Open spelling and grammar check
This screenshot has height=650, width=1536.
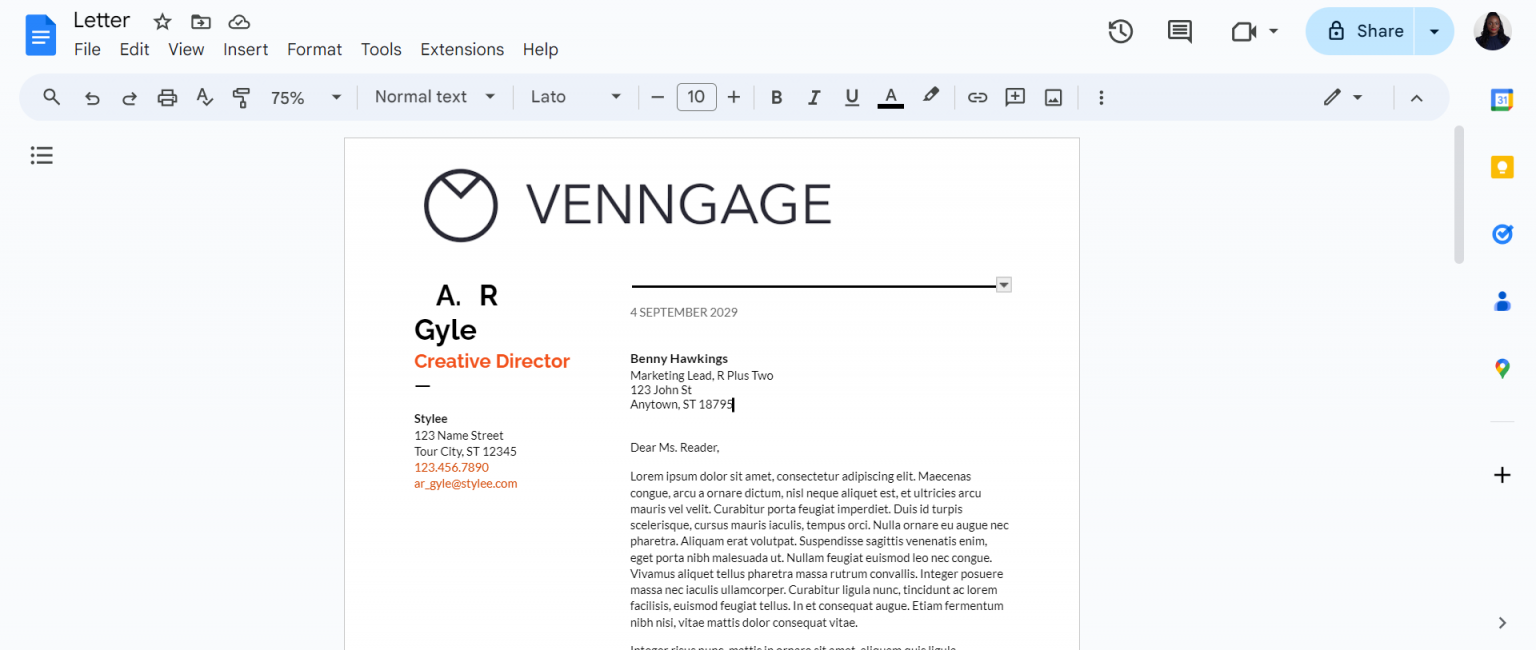point(204,96)
